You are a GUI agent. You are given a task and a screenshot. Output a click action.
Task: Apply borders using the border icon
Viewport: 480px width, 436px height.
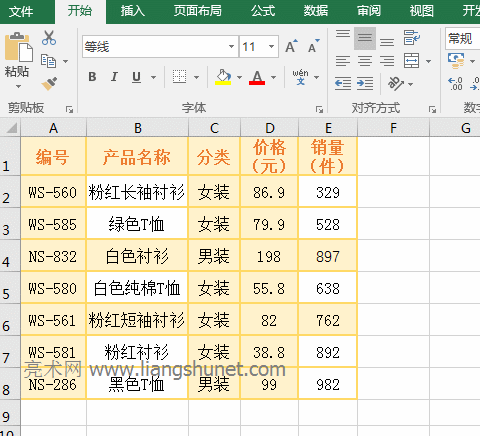coord(179,77)
